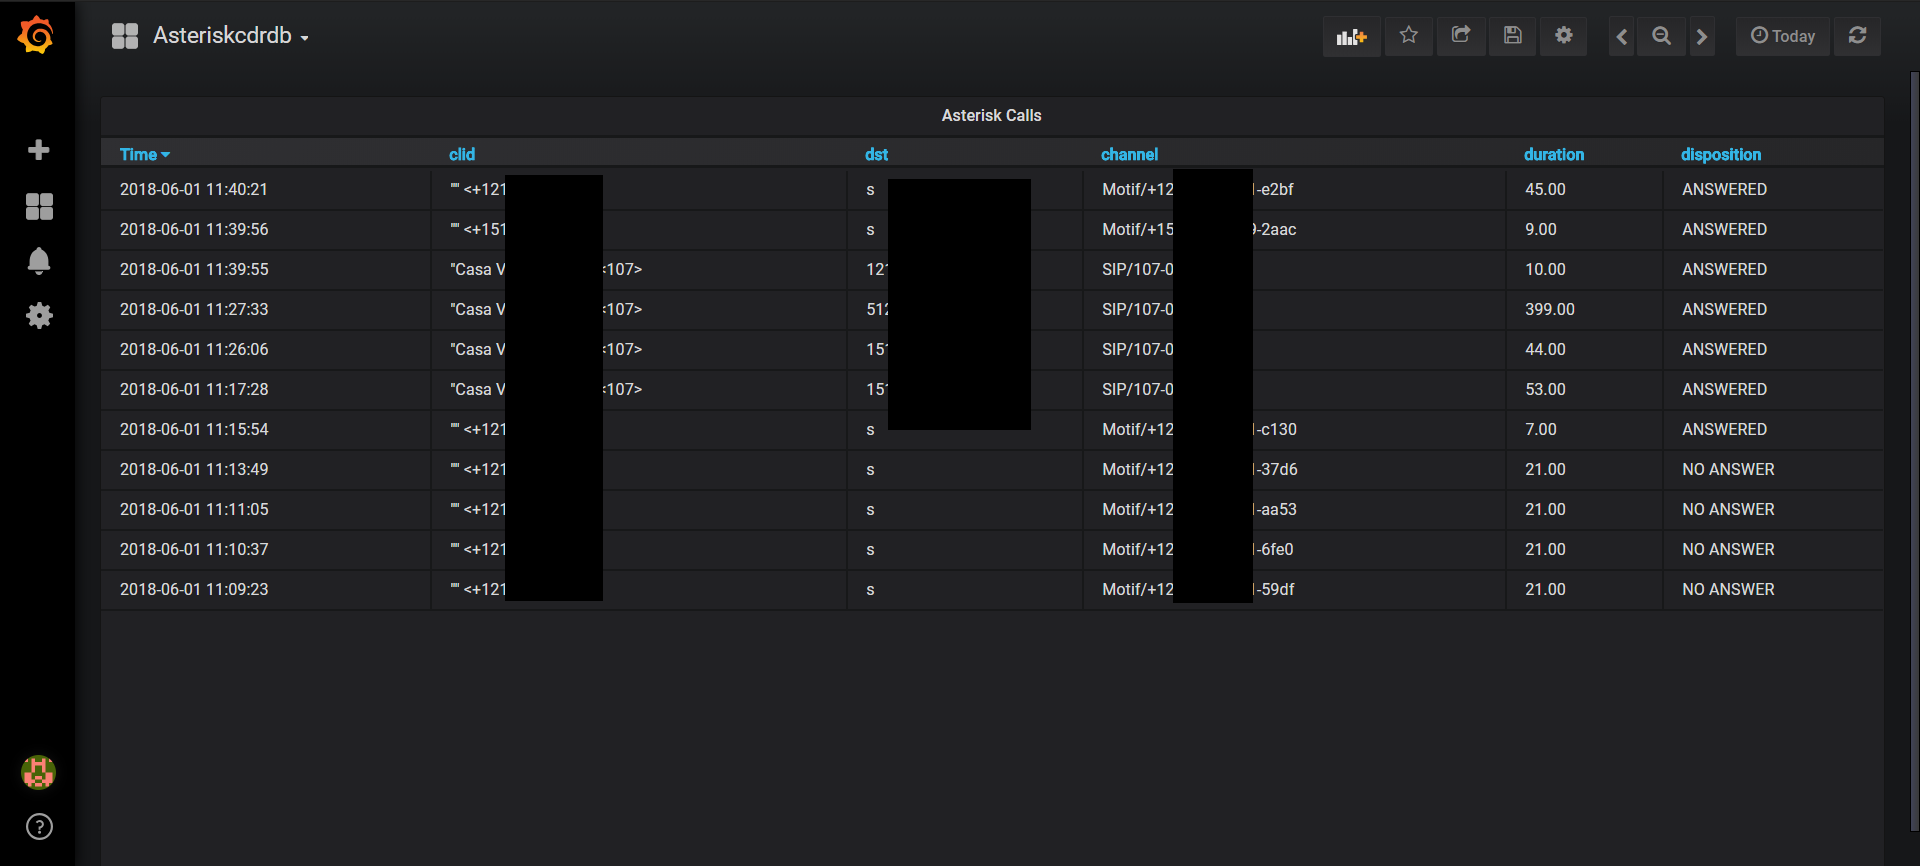Image resolution: width=1920 pixels, height=866 pixels.
Task: Sort table by dst column
Action: [x=876, y=154]
